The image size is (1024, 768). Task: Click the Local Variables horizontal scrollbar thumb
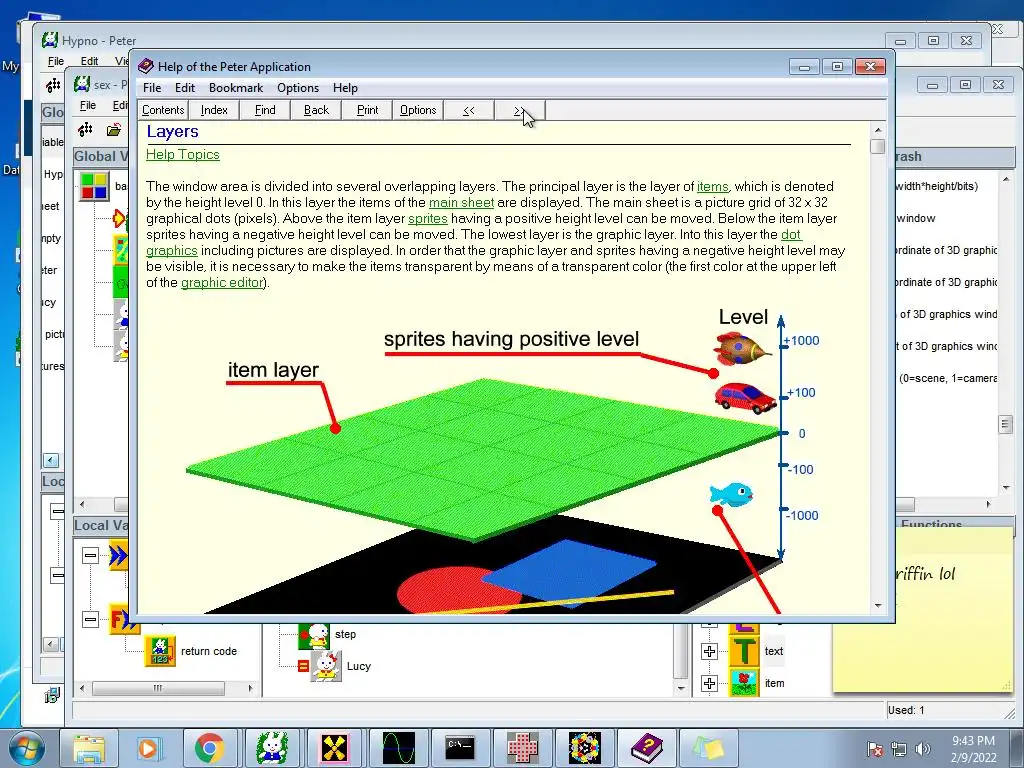pyautogui.click(x=158, y=688)
